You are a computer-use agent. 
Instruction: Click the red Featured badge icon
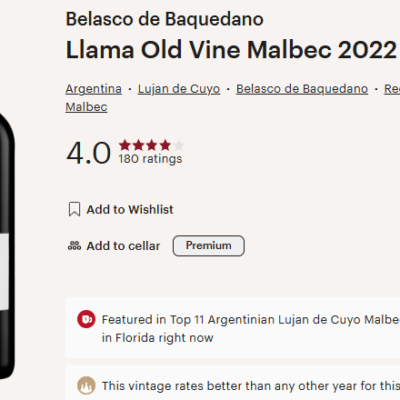click(x=86, y=319)
